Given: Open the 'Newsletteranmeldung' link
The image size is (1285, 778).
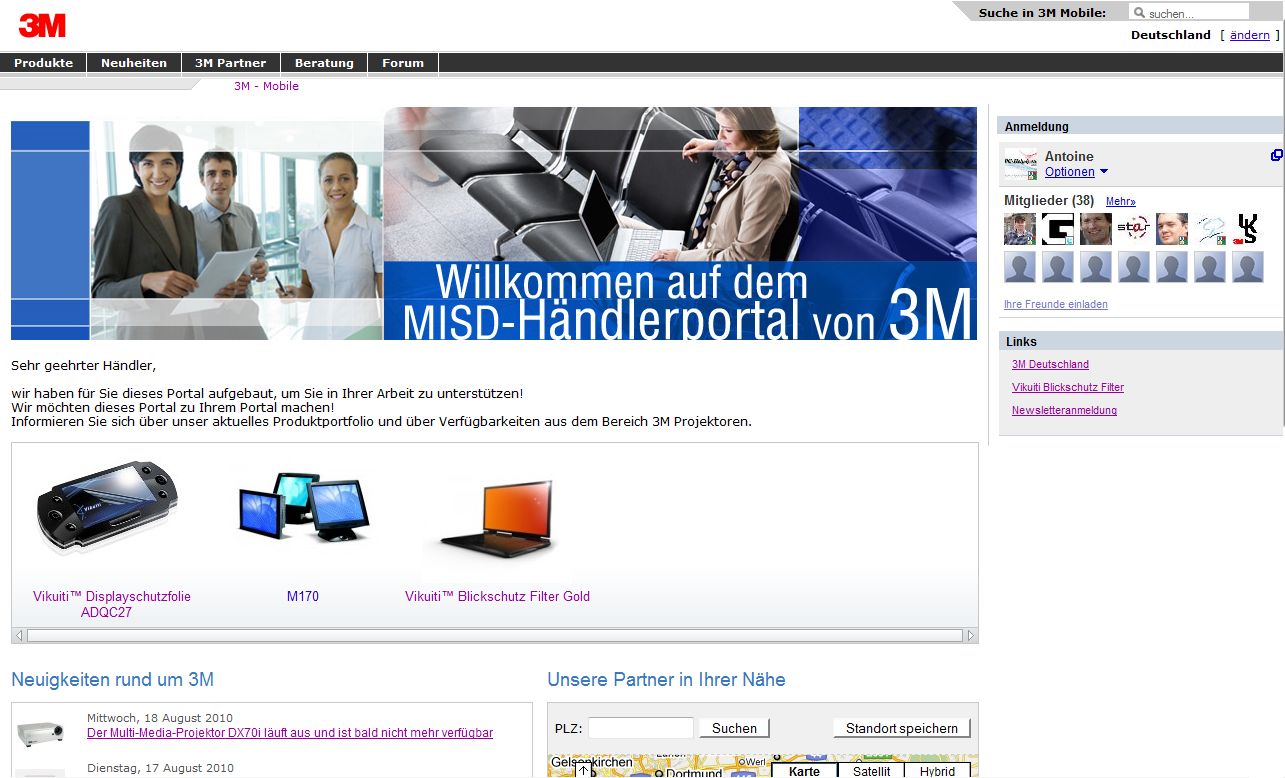Looking at the screenshot, I should pyautogui.click(x=1064, y=410).
